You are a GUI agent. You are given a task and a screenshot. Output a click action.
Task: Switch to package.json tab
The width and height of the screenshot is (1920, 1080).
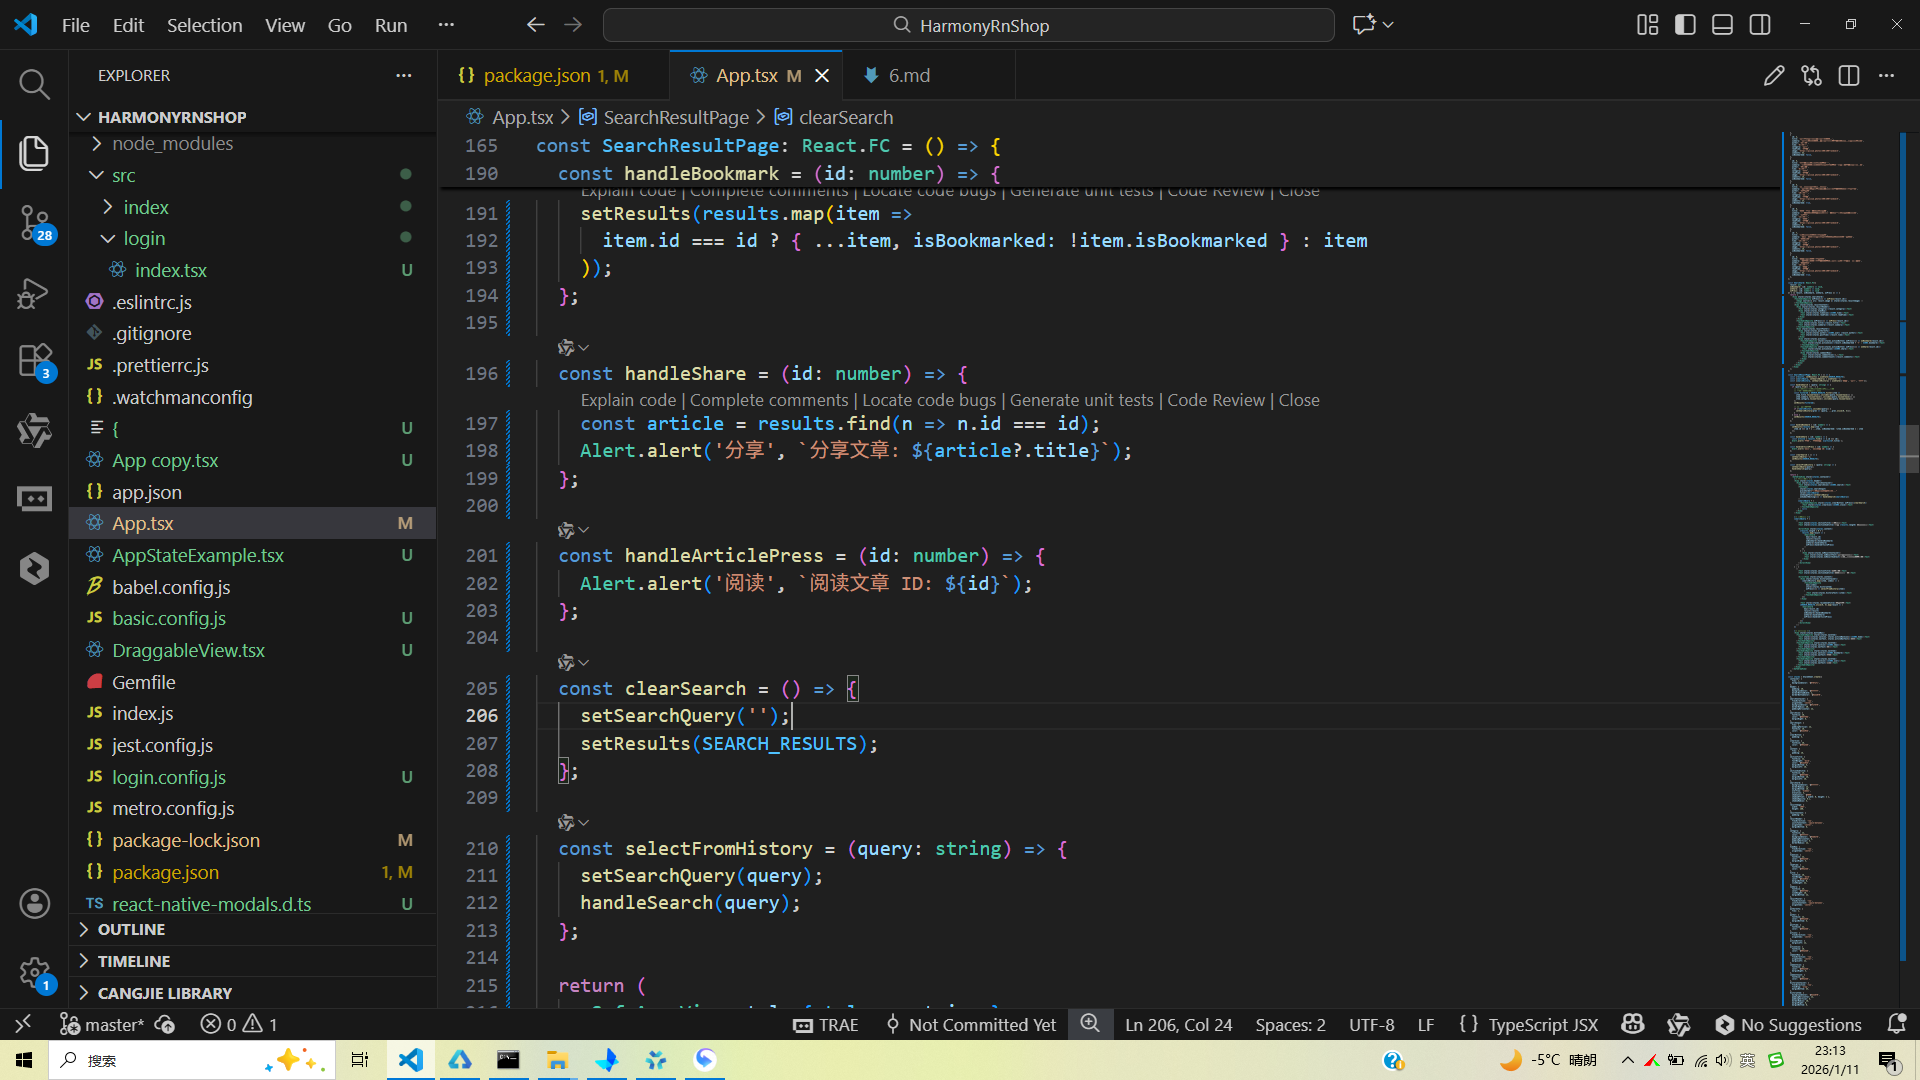pos(537,76)
